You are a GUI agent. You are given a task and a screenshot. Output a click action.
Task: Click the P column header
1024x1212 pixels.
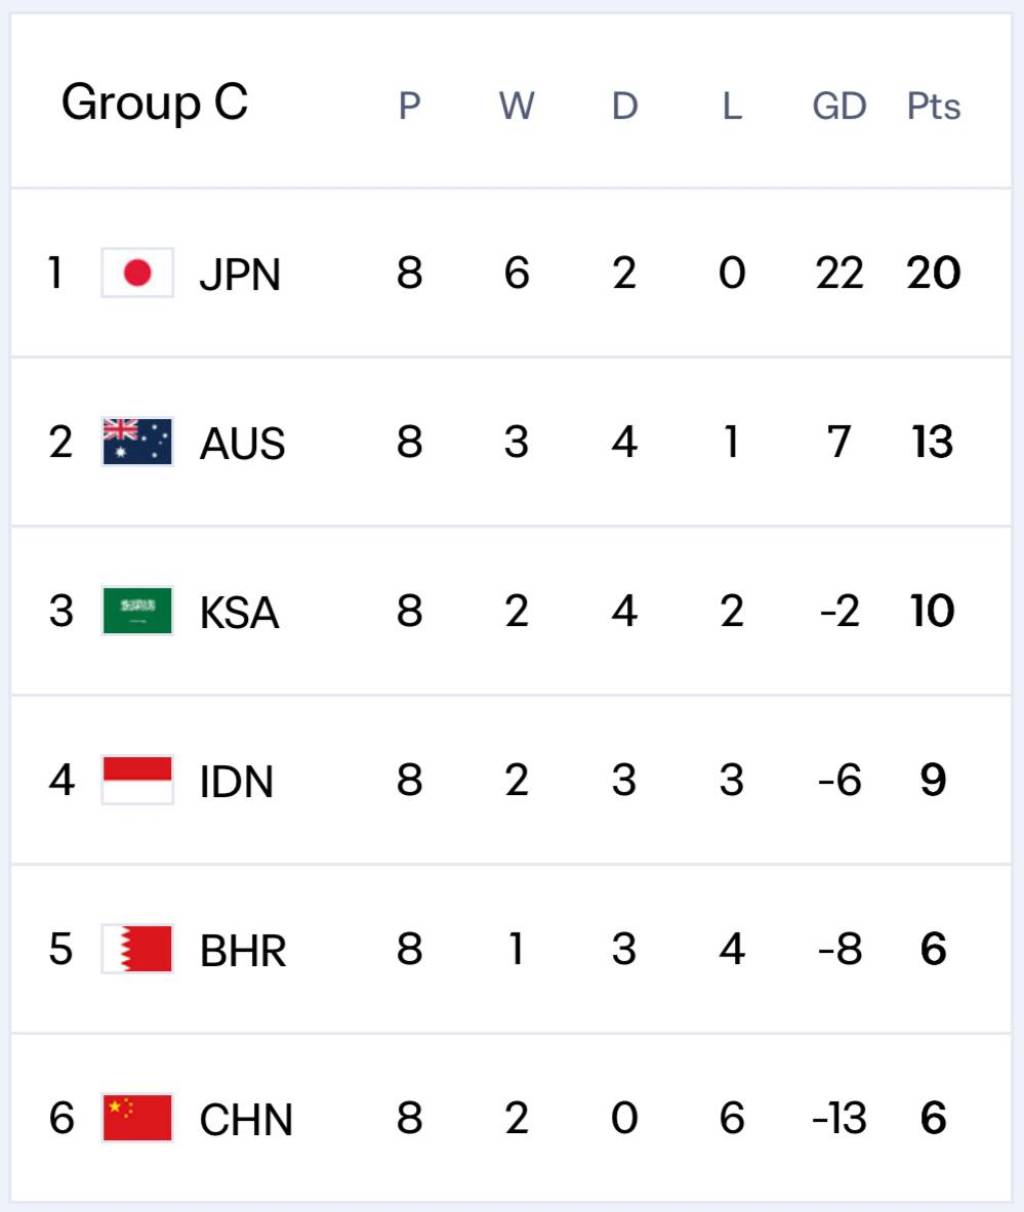[409, 106]
